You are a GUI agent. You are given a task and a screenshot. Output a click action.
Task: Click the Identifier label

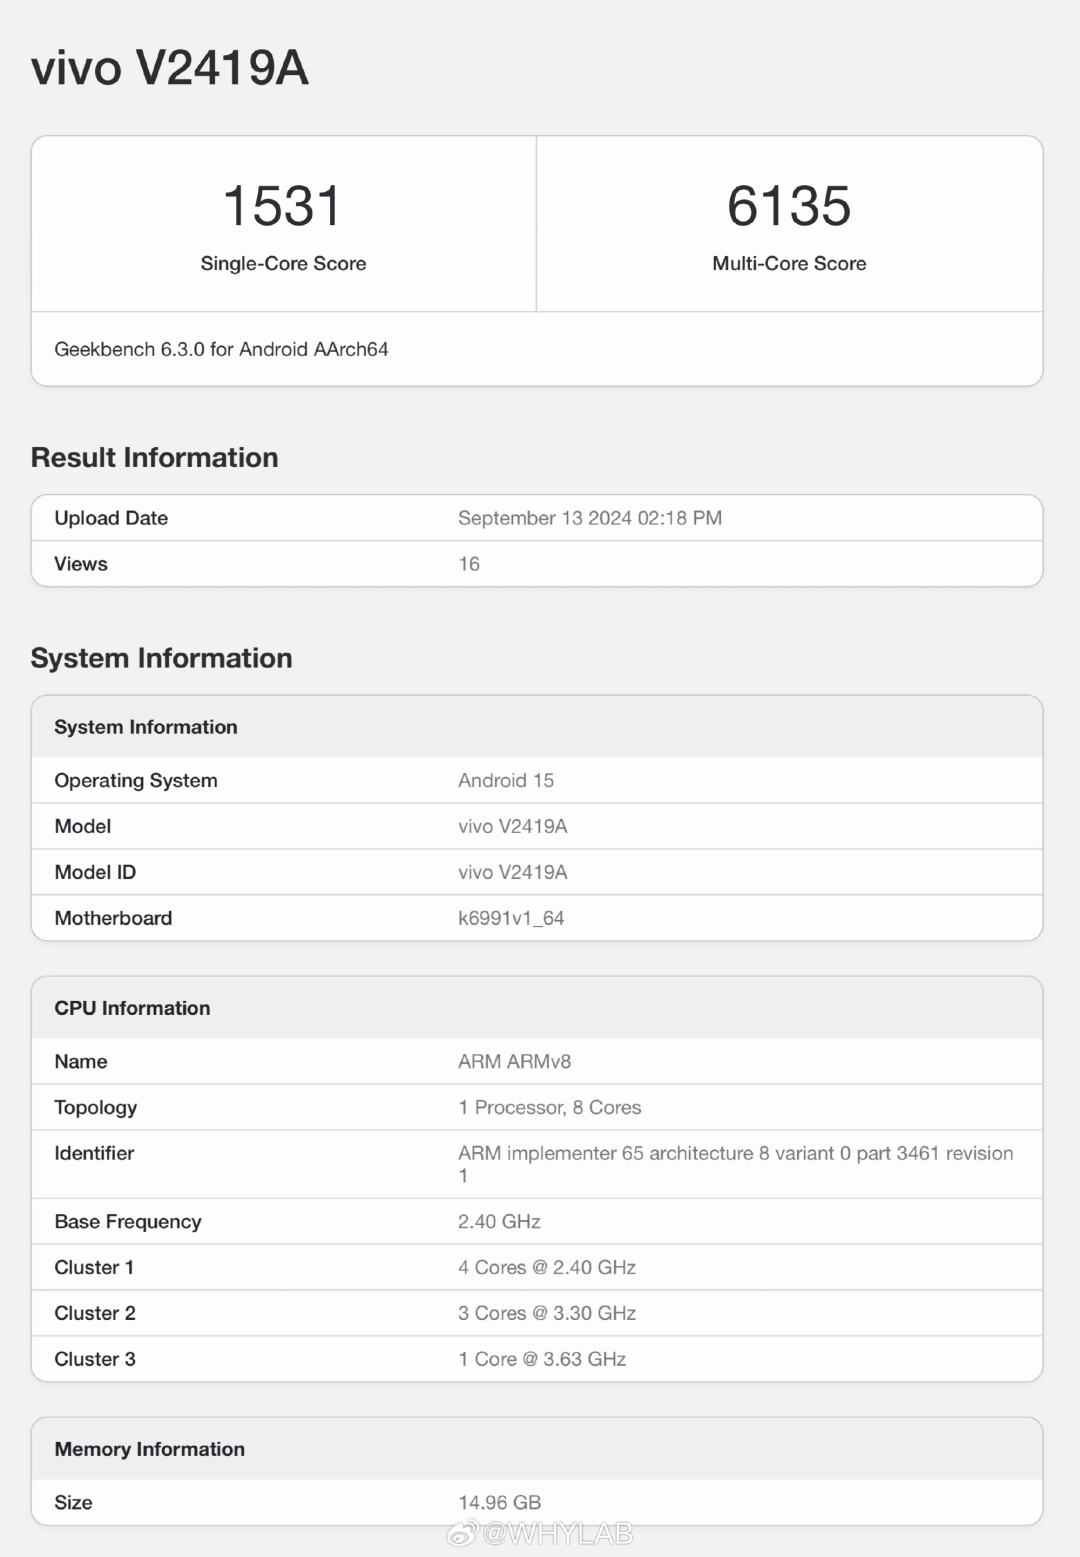(x=94, y=1153)
